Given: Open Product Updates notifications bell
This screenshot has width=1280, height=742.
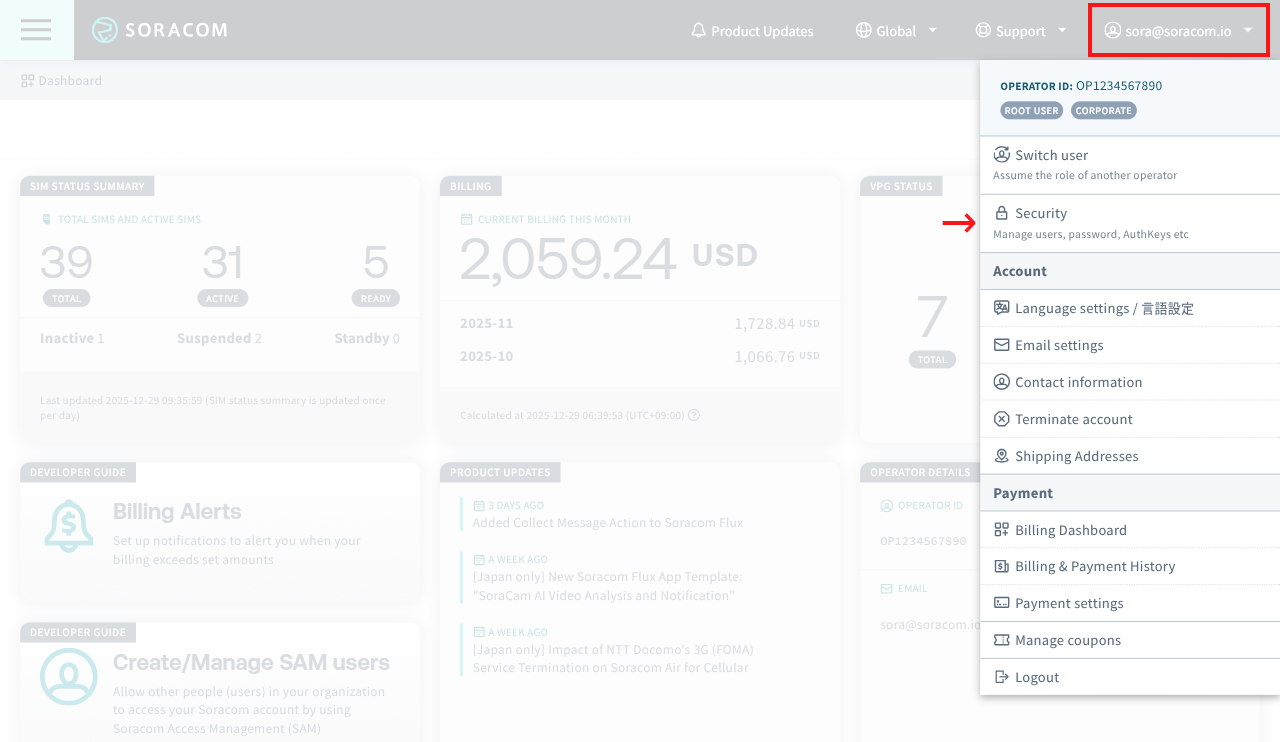Looking at the screenshot, I should [x=699, y=31].
